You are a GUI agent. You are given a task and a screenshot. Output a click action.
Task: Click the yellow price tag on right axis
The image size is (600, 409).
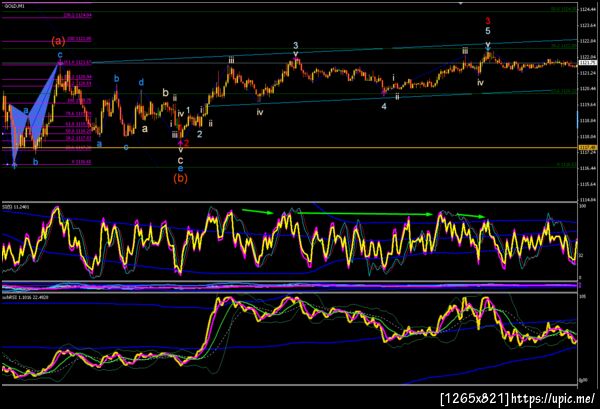(x=588, y=148)
